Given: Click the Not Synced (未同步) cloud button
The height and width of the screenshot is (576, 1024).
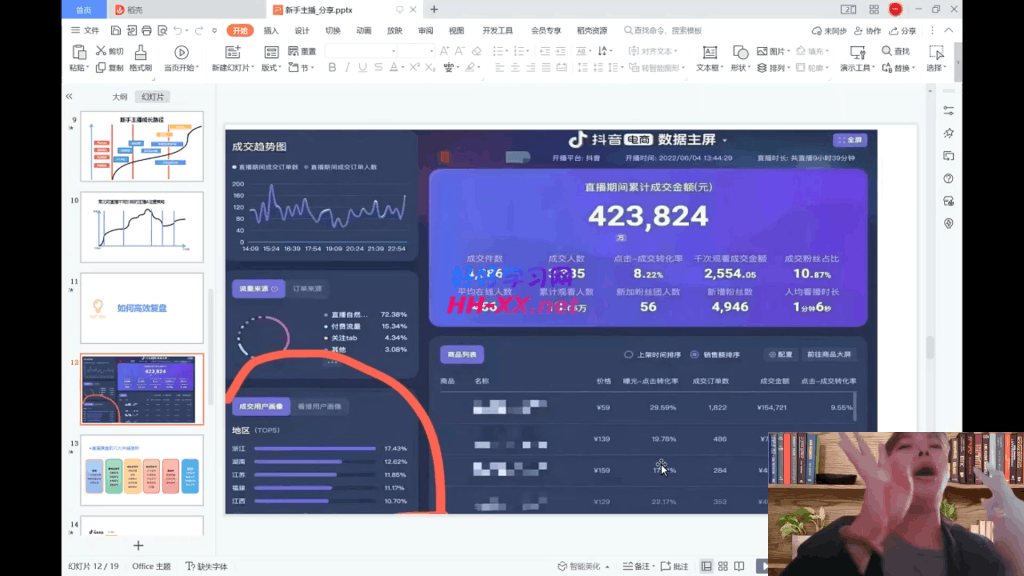Looking at the screenshot, I should [x=829, y=31].
